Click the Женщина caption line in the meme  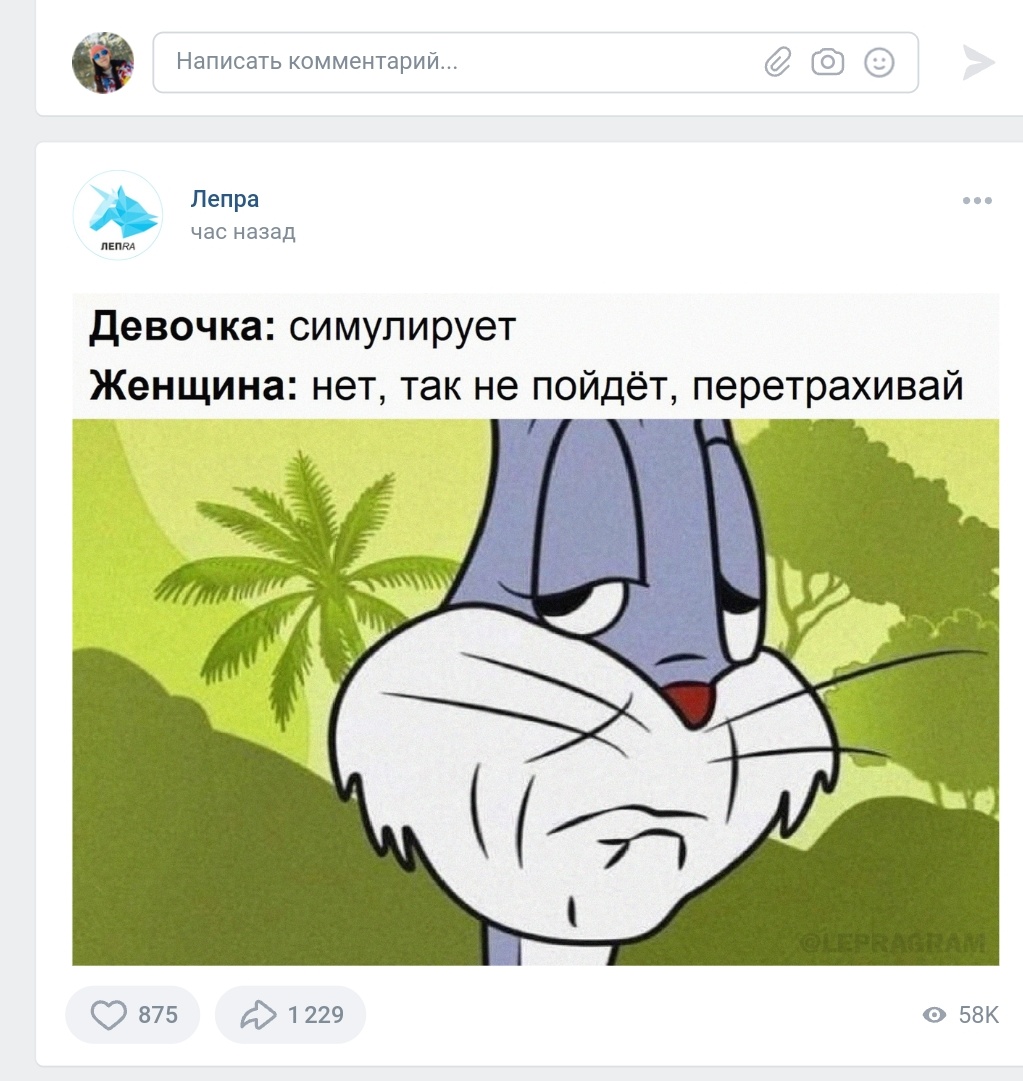coord(527,385)
